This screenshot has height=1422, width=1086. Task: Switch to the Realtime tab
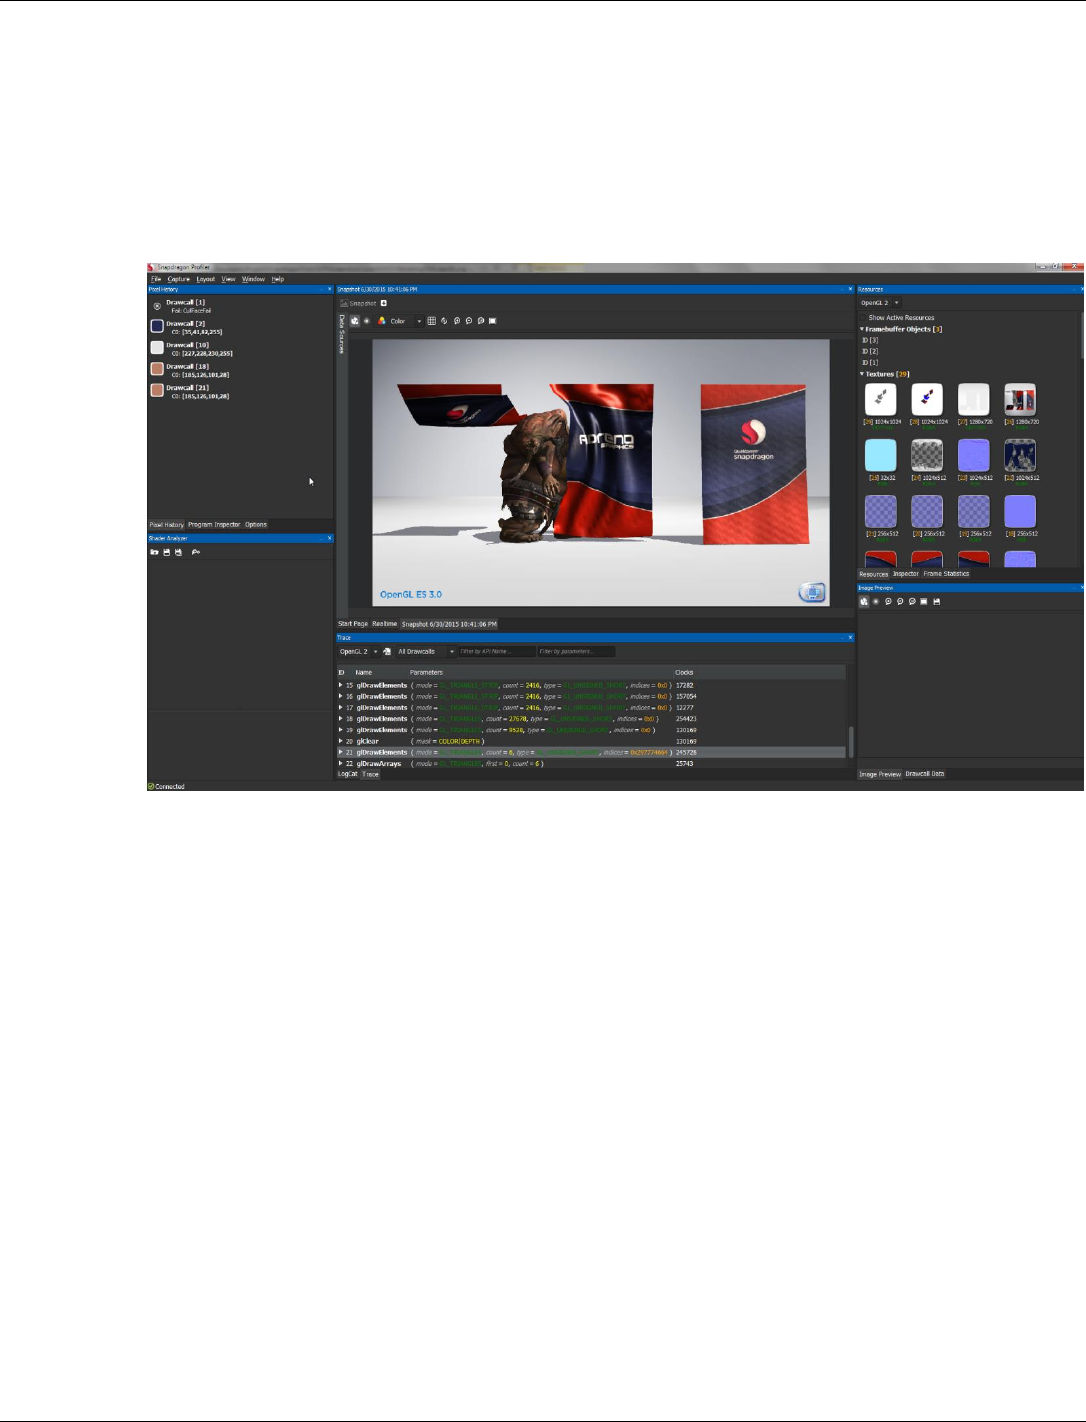click(x=385, y=624)
